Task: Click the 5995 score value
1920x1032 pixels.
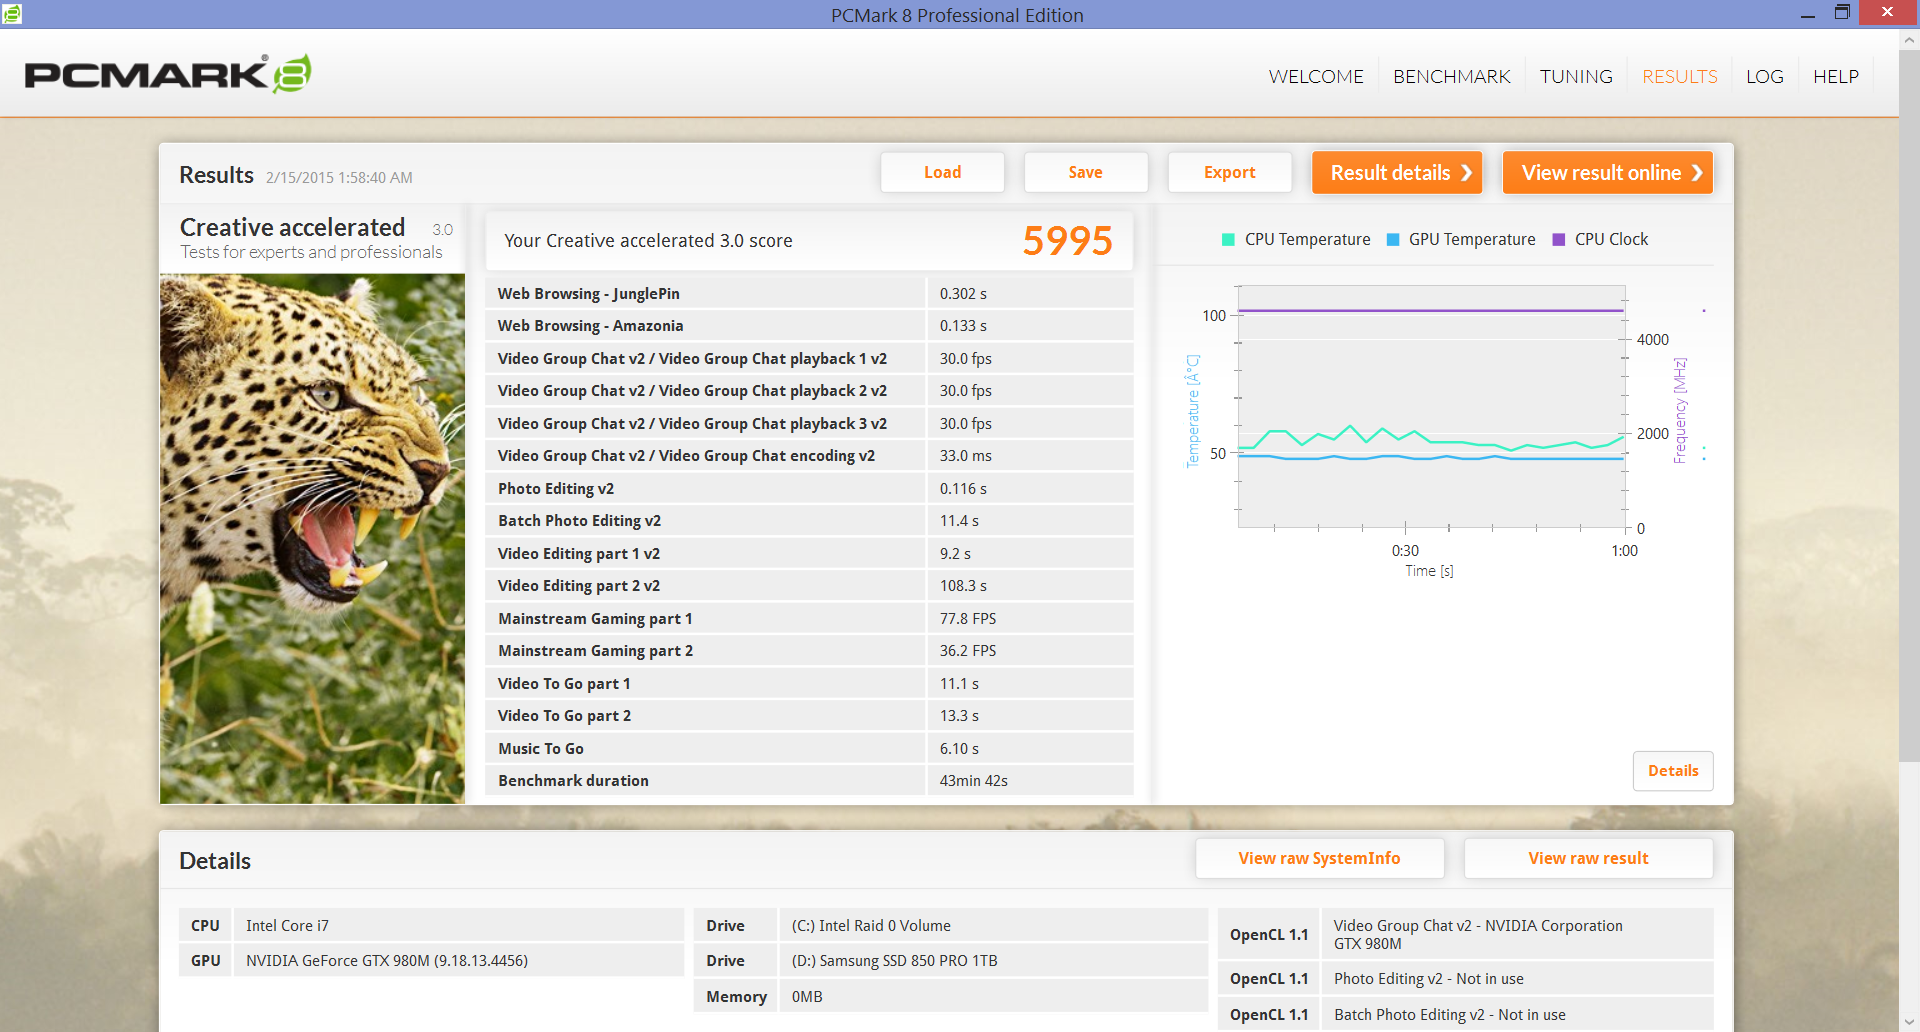Action: click(x=1067, y=241)
